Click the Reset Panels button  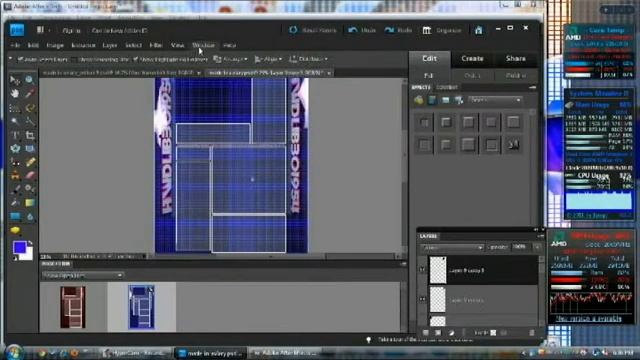(x=313, y=30)
